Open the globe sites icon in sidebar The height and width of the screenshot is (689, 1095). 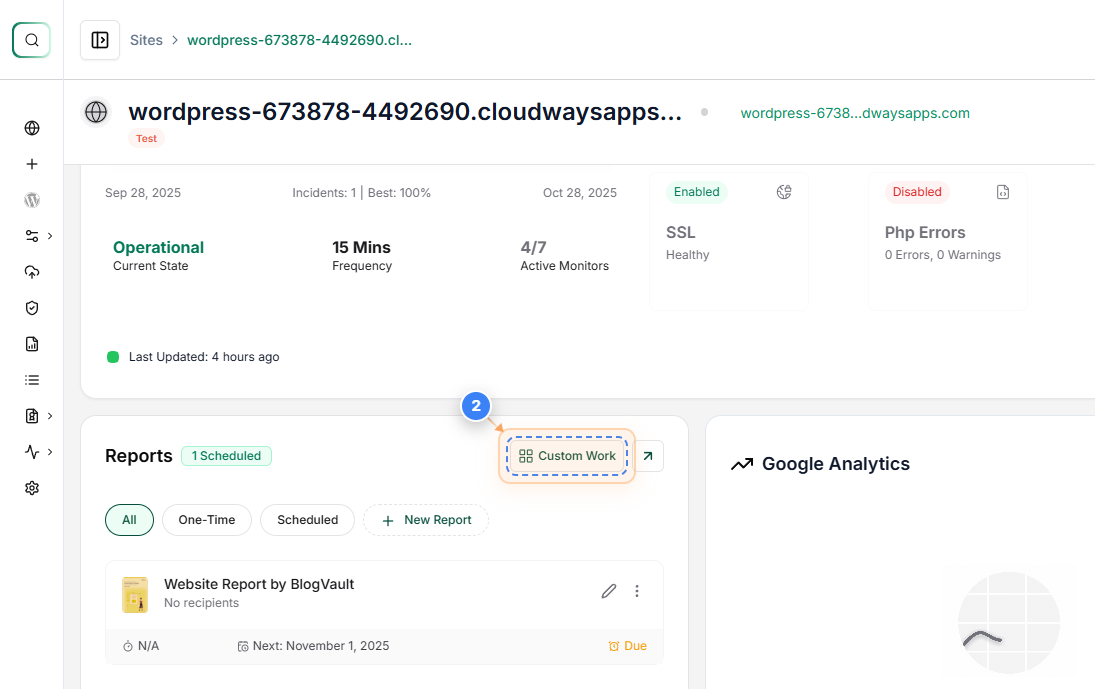click(31, 128)
